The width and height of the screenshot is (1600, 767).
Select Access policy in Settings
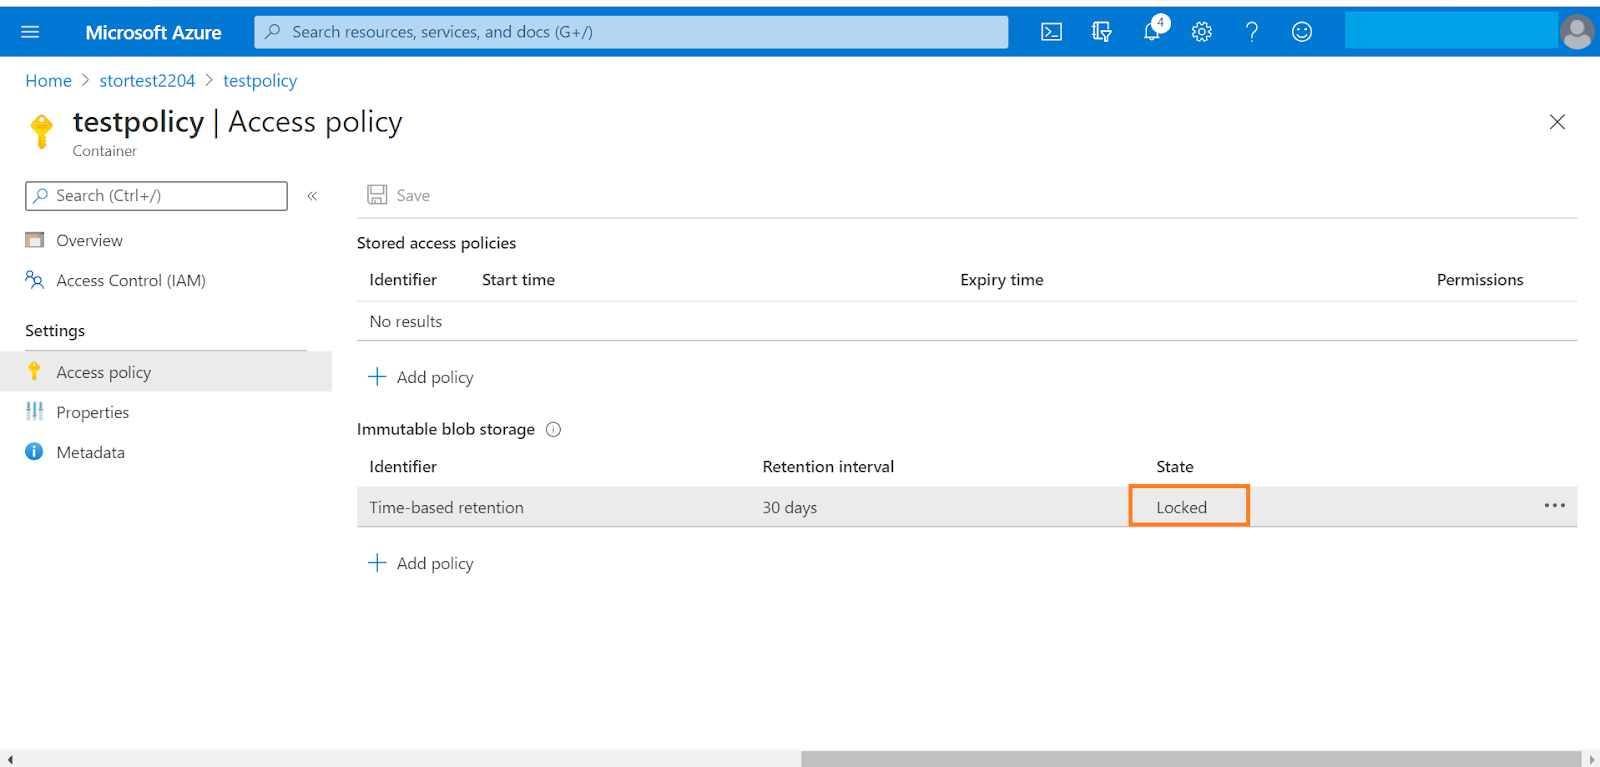(x=166, y=372)
